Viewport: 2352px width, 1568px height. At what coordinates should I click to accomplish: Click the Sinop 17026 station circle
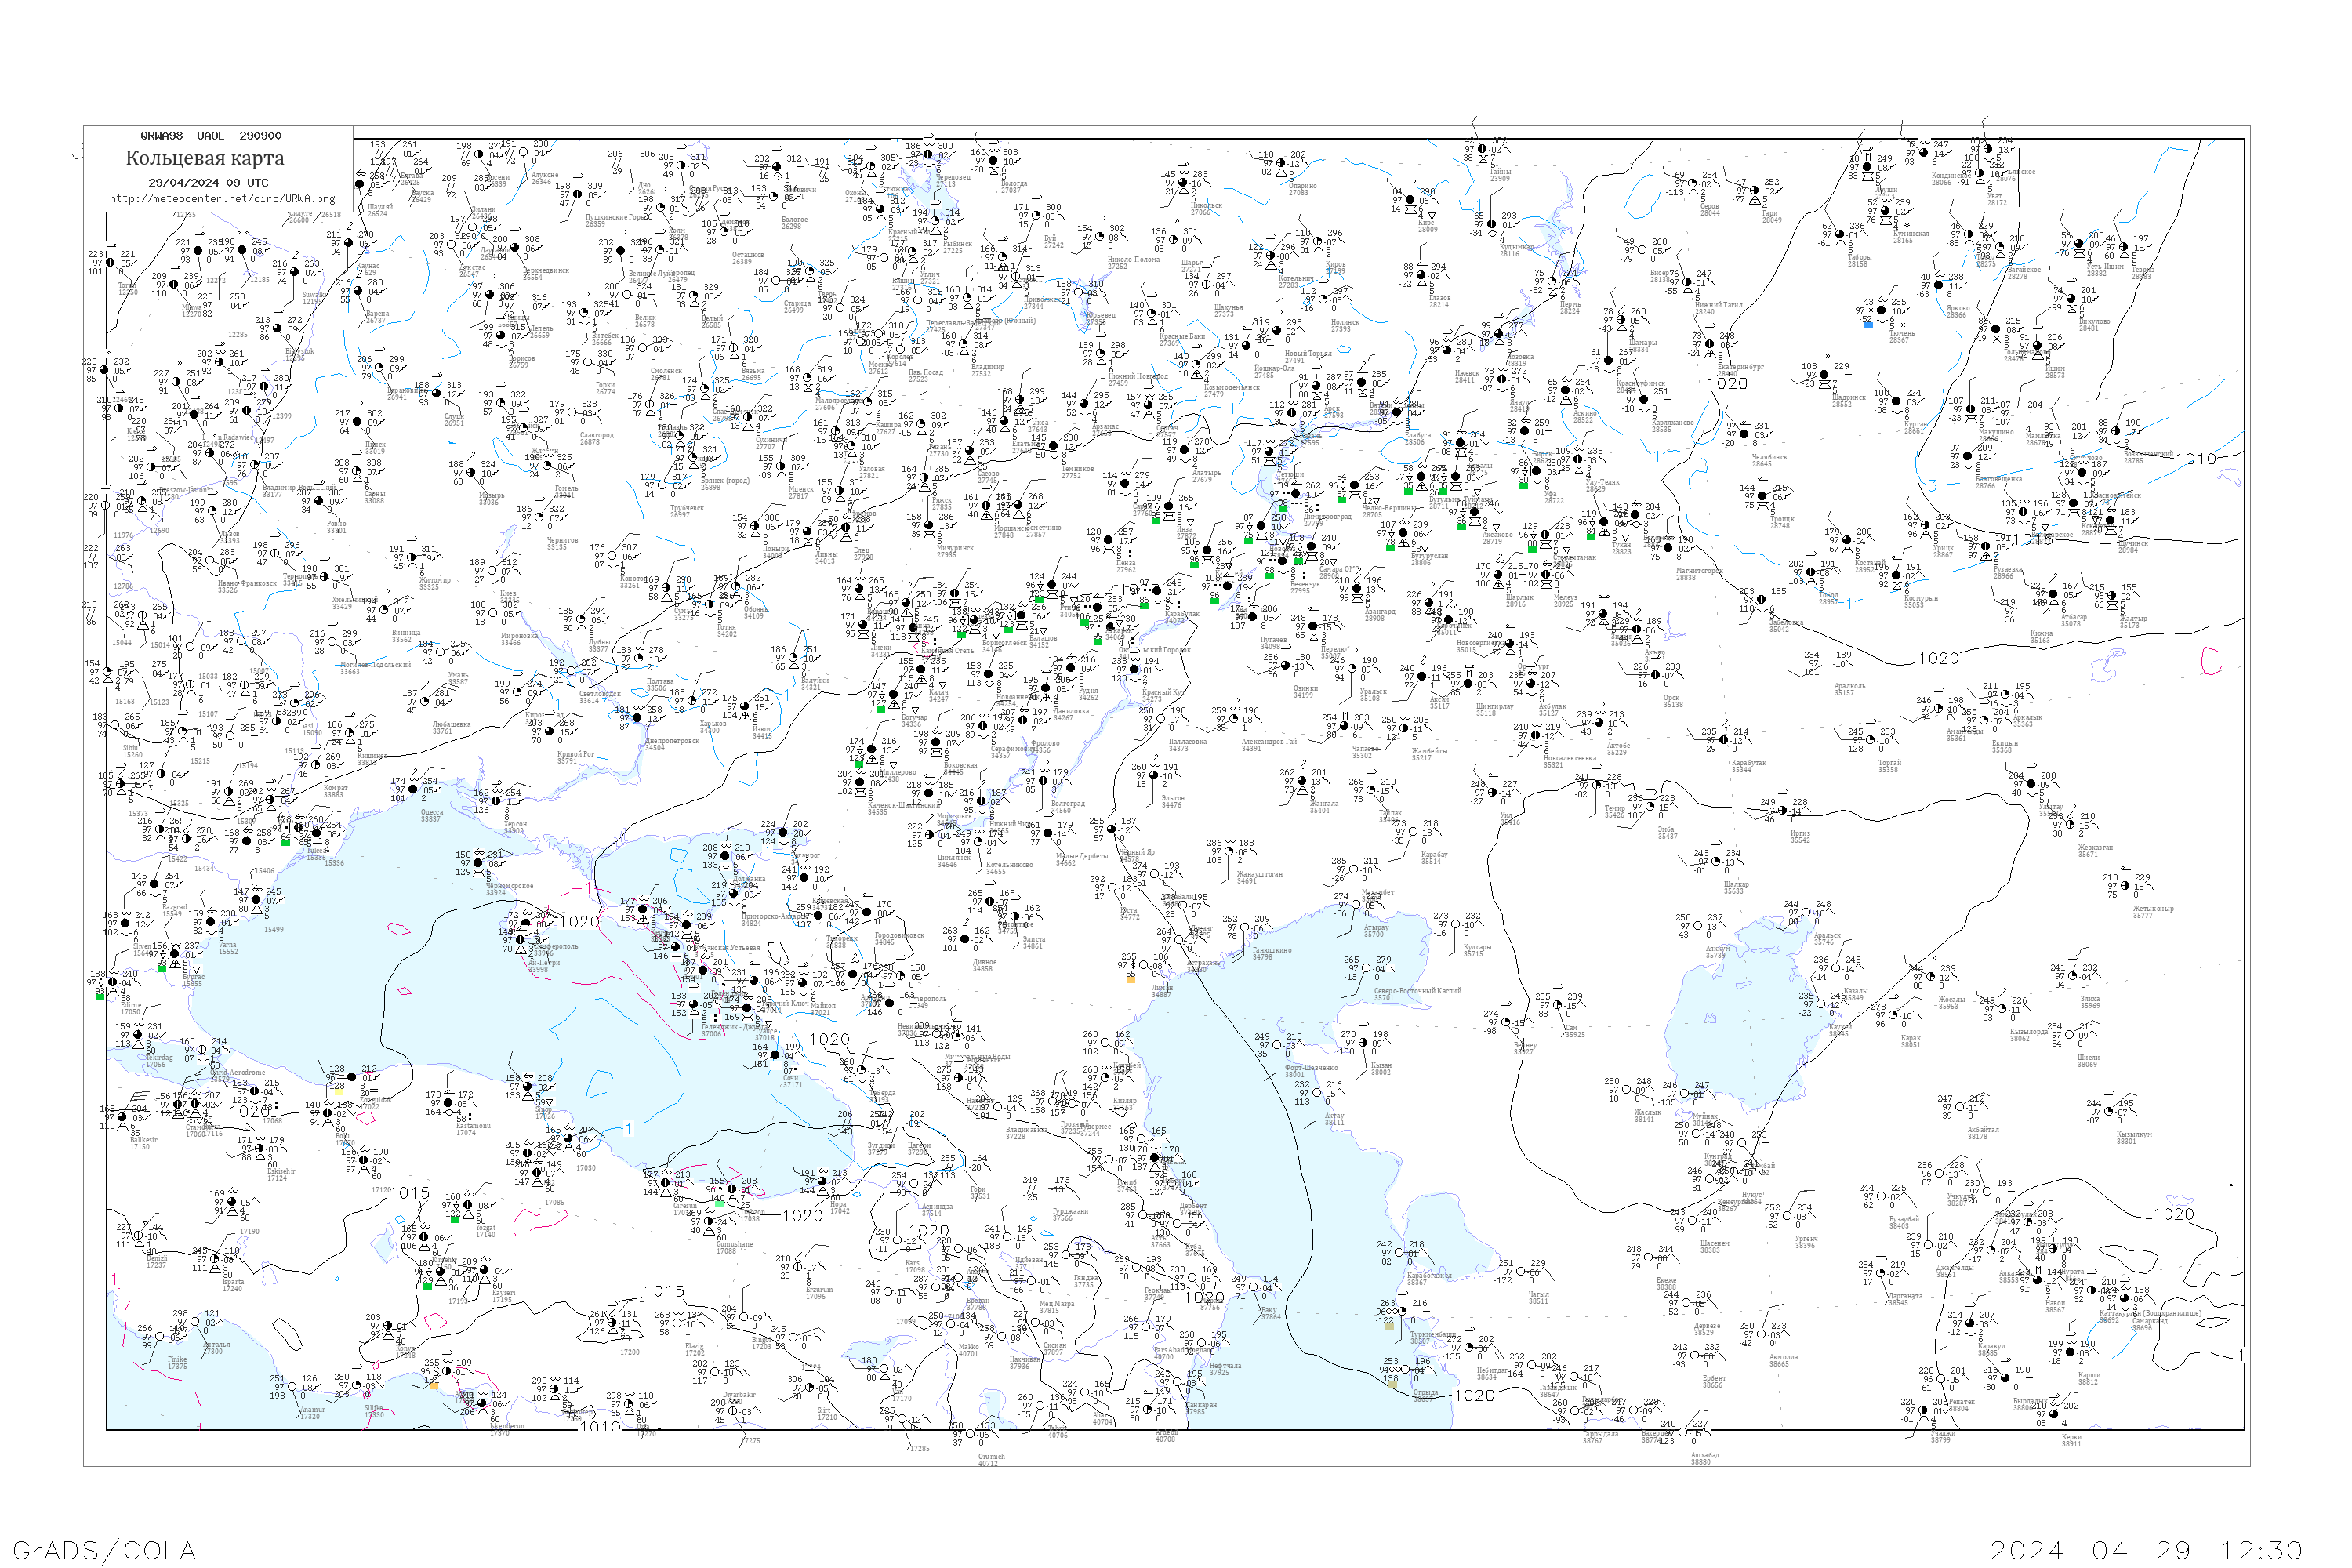point(527,1087)
